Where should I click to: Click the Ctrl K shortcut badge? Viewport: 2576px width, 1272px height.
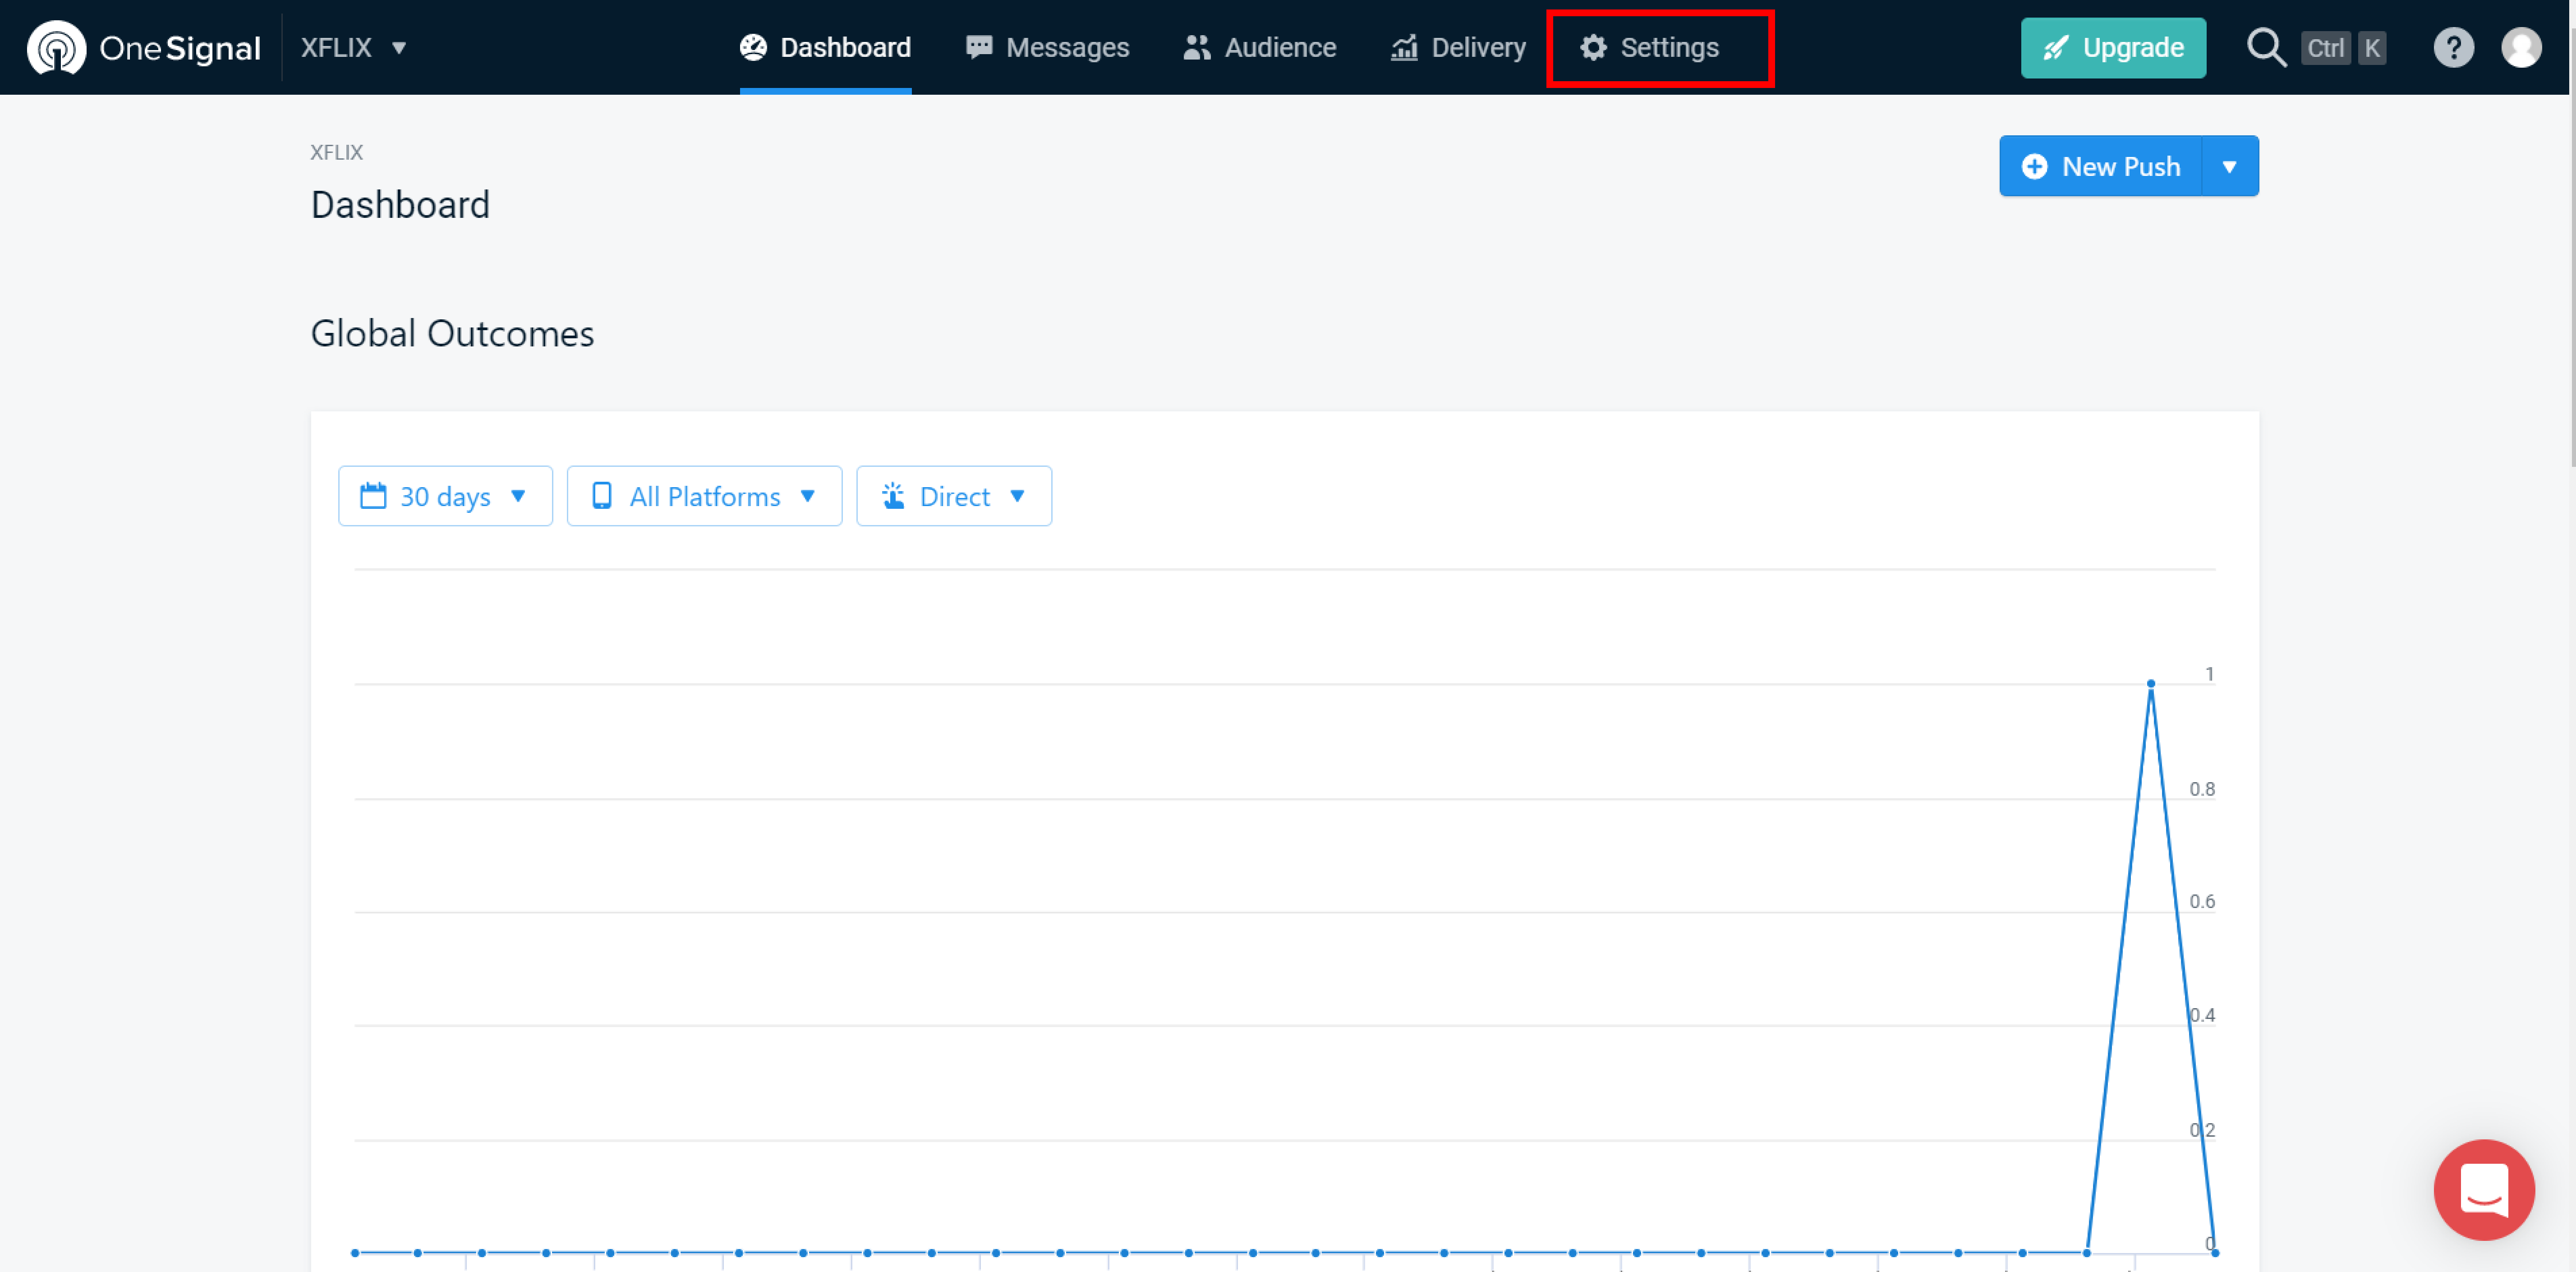[2344, 47]
